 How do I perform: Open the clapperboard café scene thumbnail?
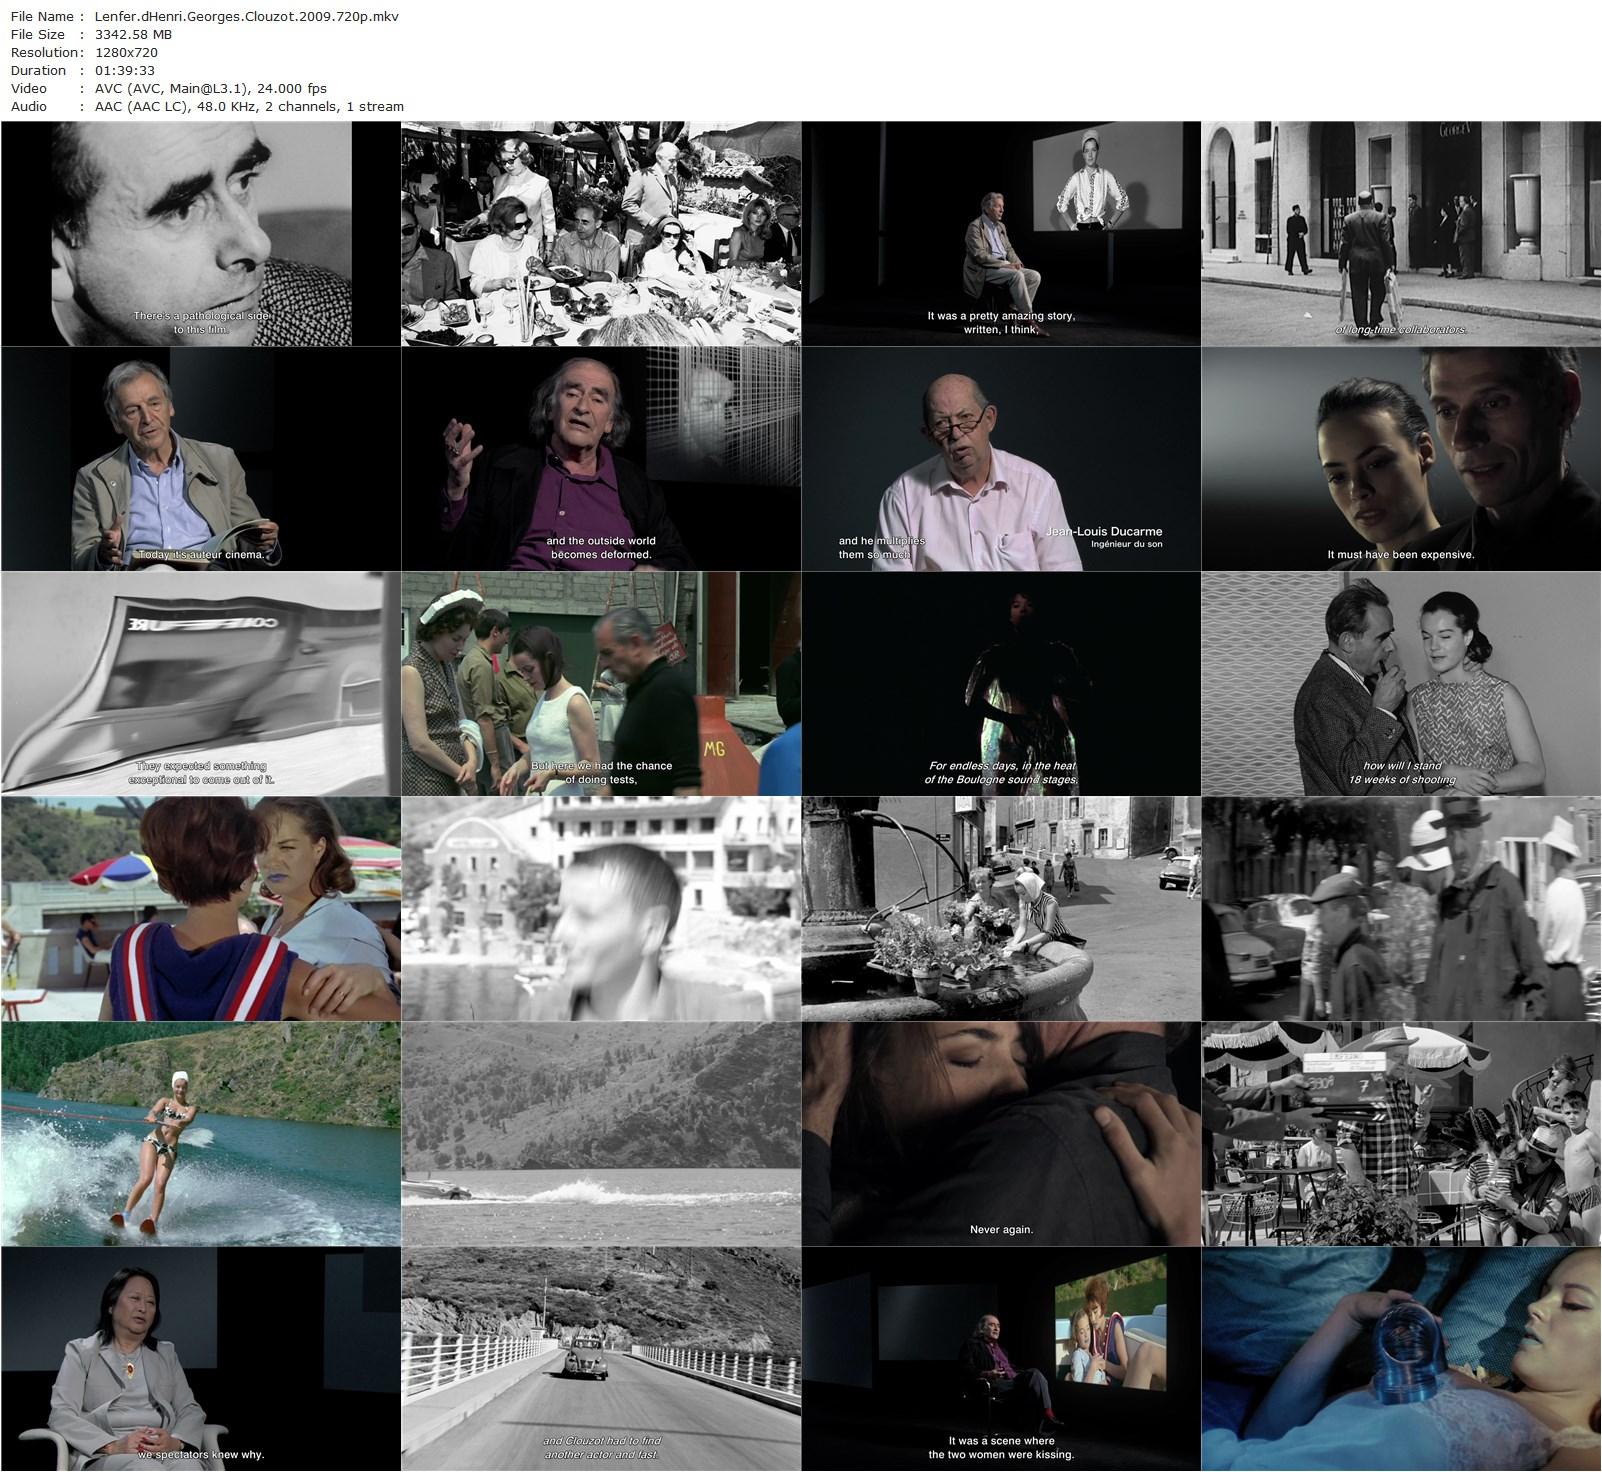pos(1401,1134)
